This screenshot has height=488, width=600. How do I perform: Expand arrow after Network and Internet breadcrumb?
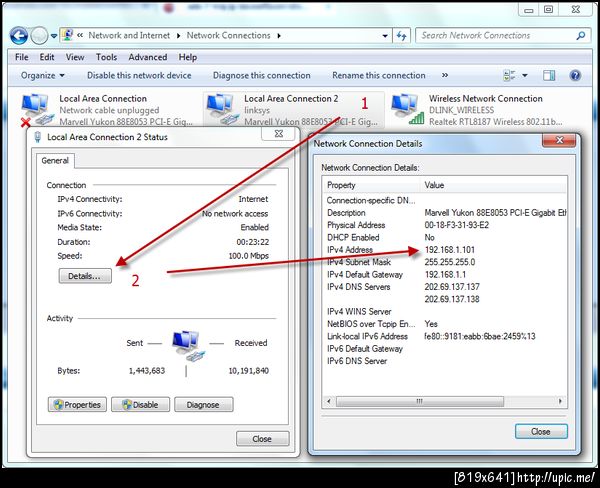pos(178,36)
